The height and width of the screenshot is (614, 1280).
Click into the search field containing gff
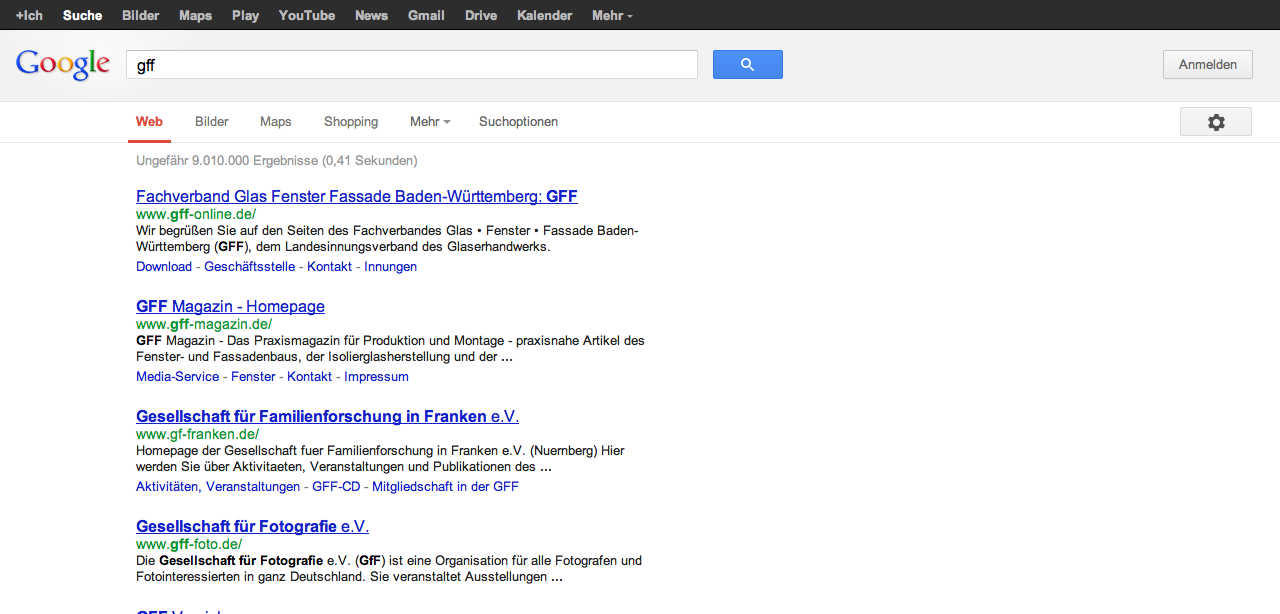pos(411,65)
